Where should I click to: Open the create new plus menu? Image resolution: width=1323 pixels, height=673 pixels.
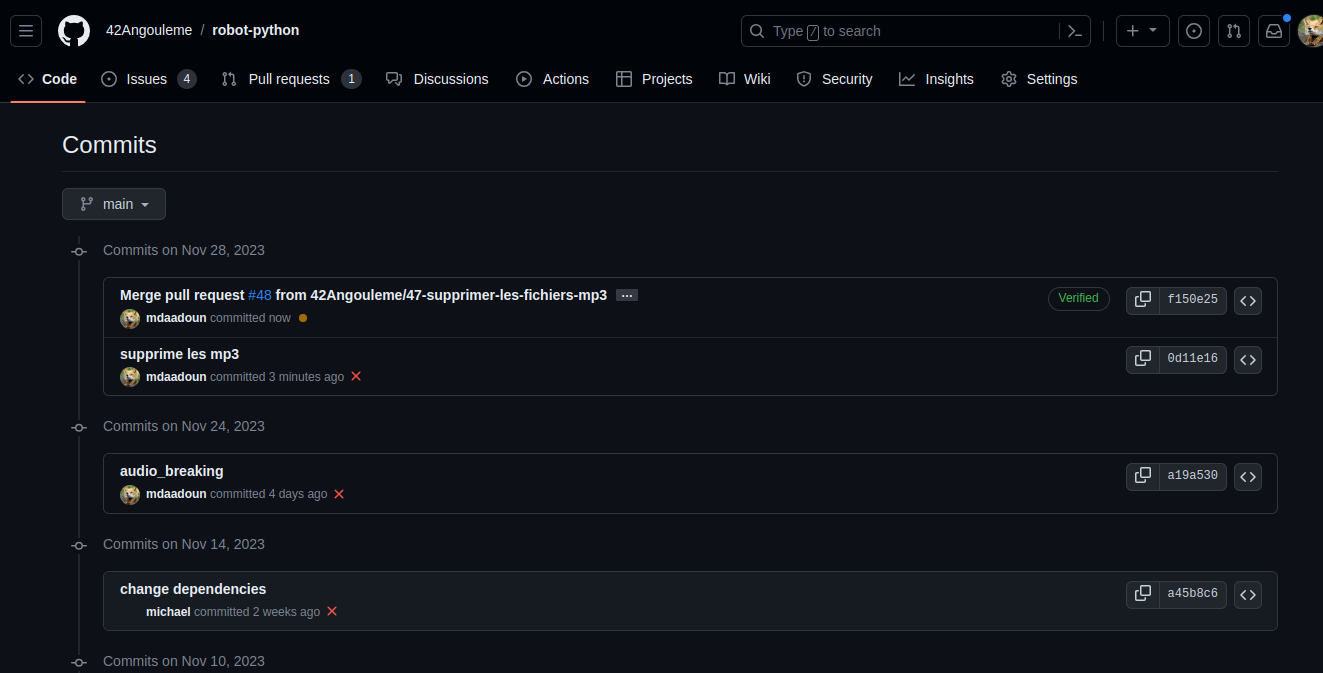coord(1141,31)
